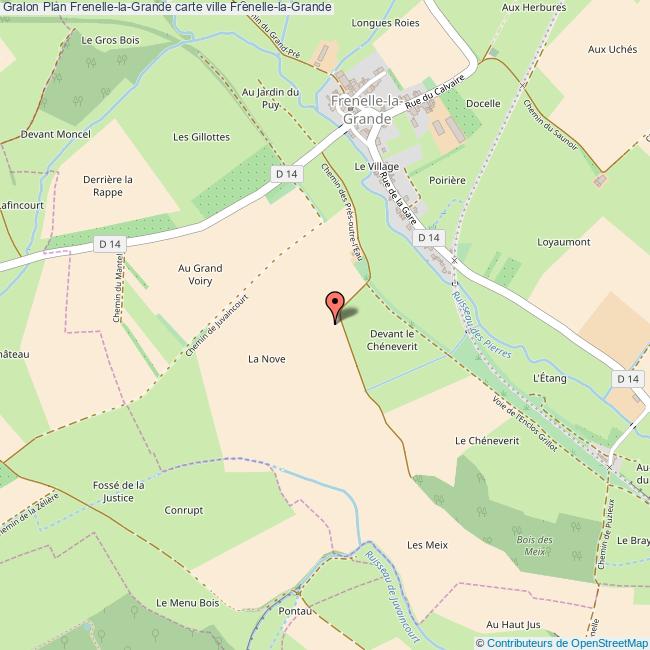Screen dimensions: 650x650
Task: Click the D 14 road shield near Les Gillottes
Action: [287, 174]
